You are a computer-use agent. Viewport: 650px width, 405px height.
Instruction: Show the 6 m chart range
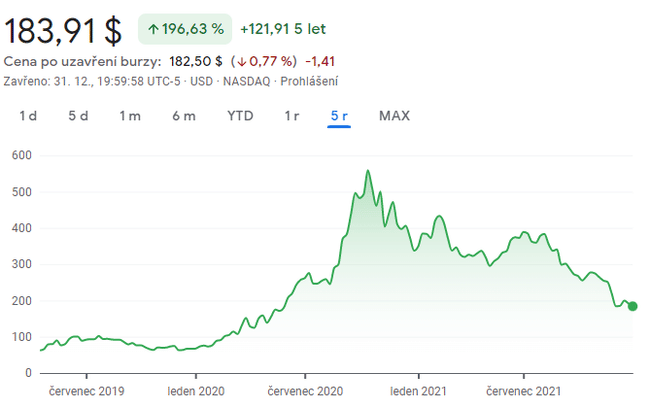pyautogui.click(x=183, y=115)
